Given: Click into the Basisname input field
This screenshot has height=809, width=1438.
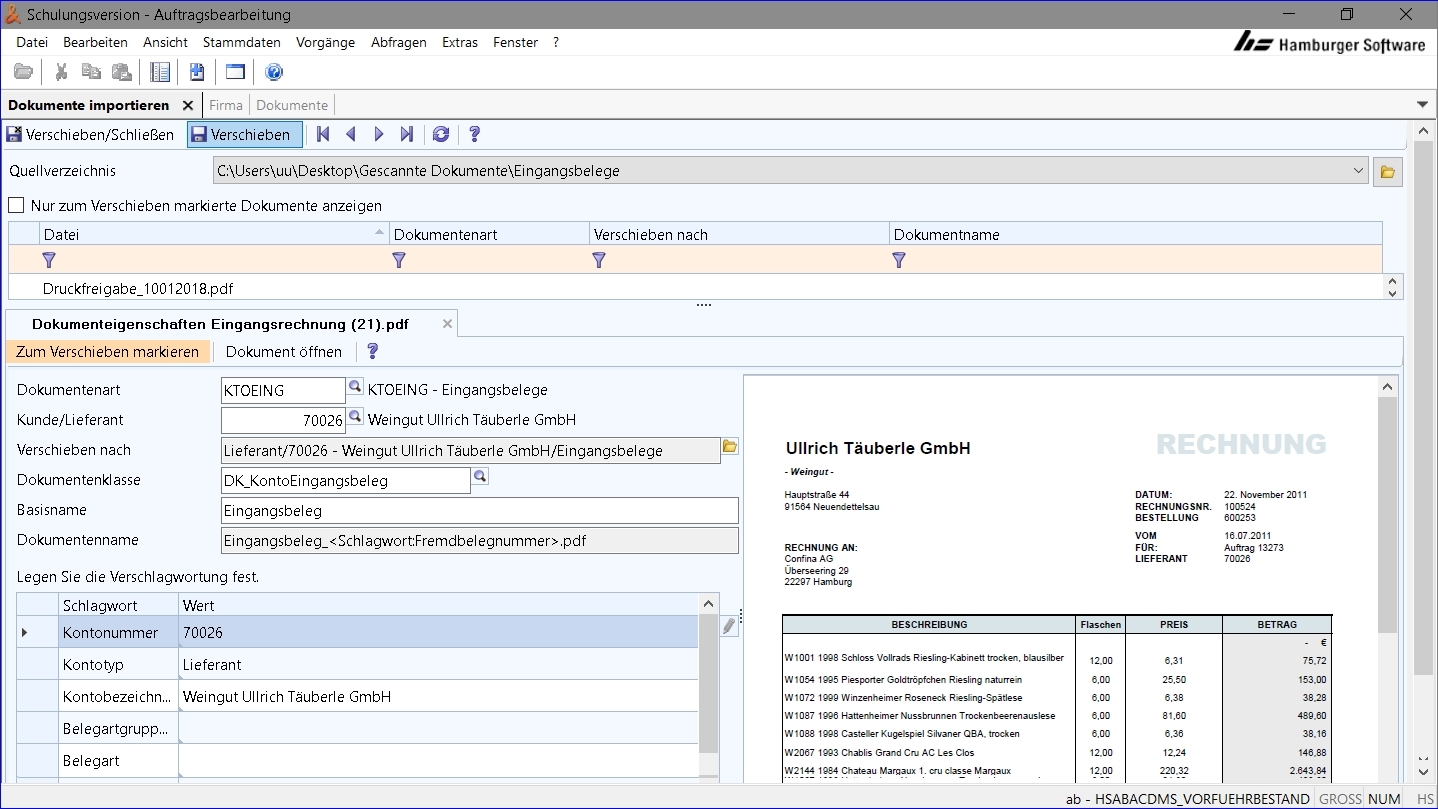Looking at the screenshot, I should tap(479, 511).
